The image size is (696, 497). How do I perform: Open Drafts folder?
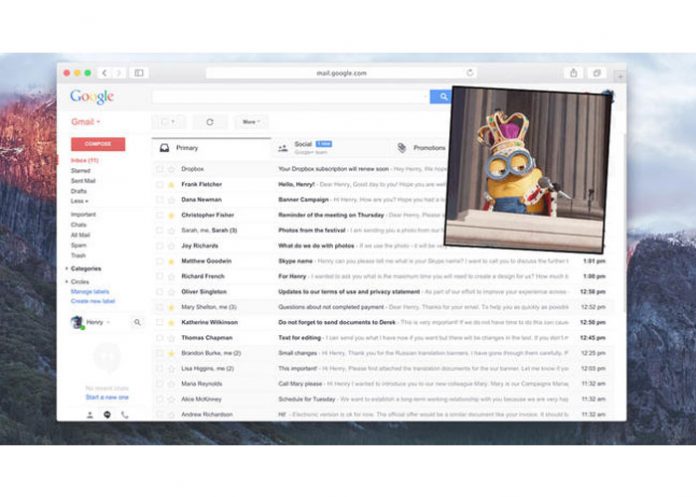coord(79,191)
